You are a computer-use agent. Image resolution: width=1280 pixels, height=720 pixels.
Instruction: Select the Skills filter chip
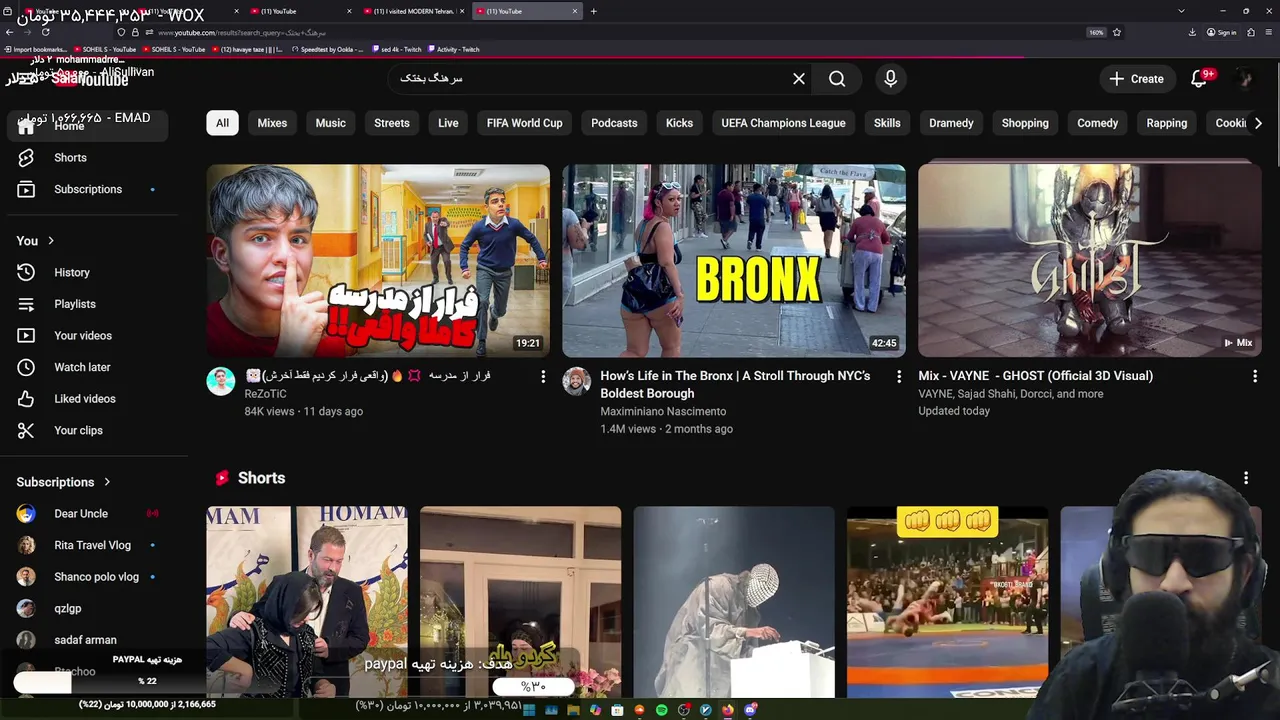[x=887, y=123]
